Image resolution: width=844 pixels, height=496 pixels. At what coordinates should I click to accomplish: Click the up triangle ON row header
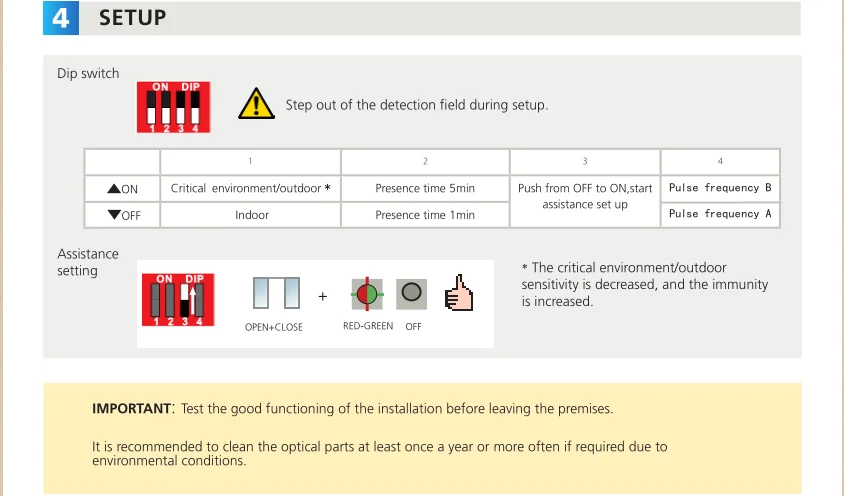pyautogui.click(x=123, y=188)
